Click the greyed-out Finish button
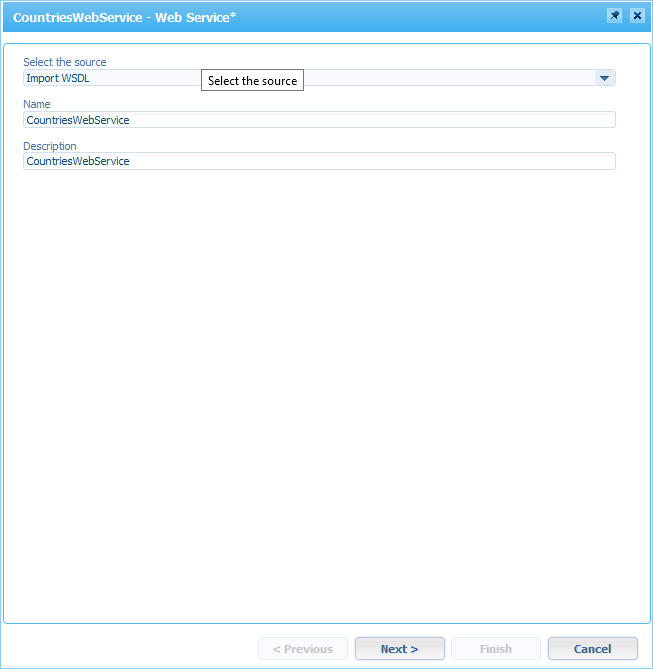 [x=496, y=649]
